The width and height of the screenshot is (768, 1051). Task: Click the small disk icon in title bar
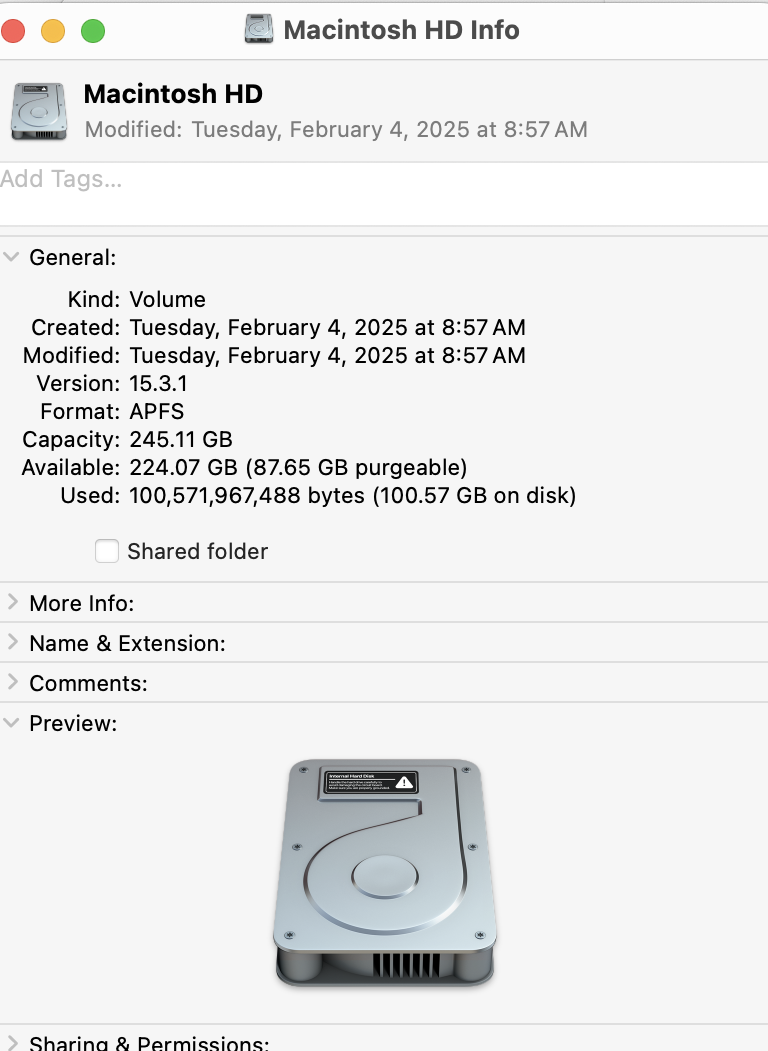pyautogui.click(x=259, y=29)
